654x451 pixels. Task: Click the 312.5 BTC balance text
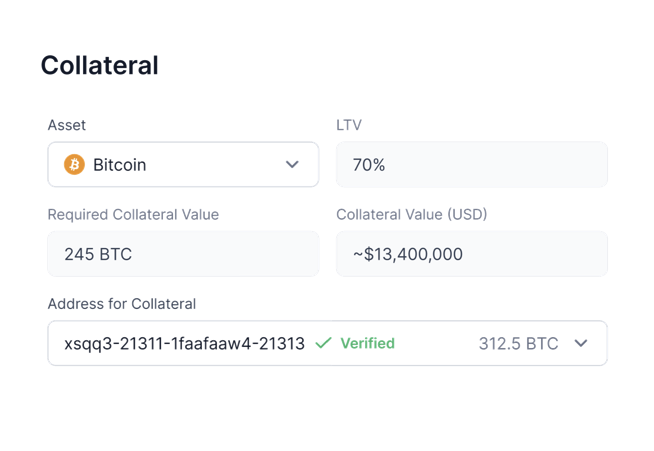518,343
